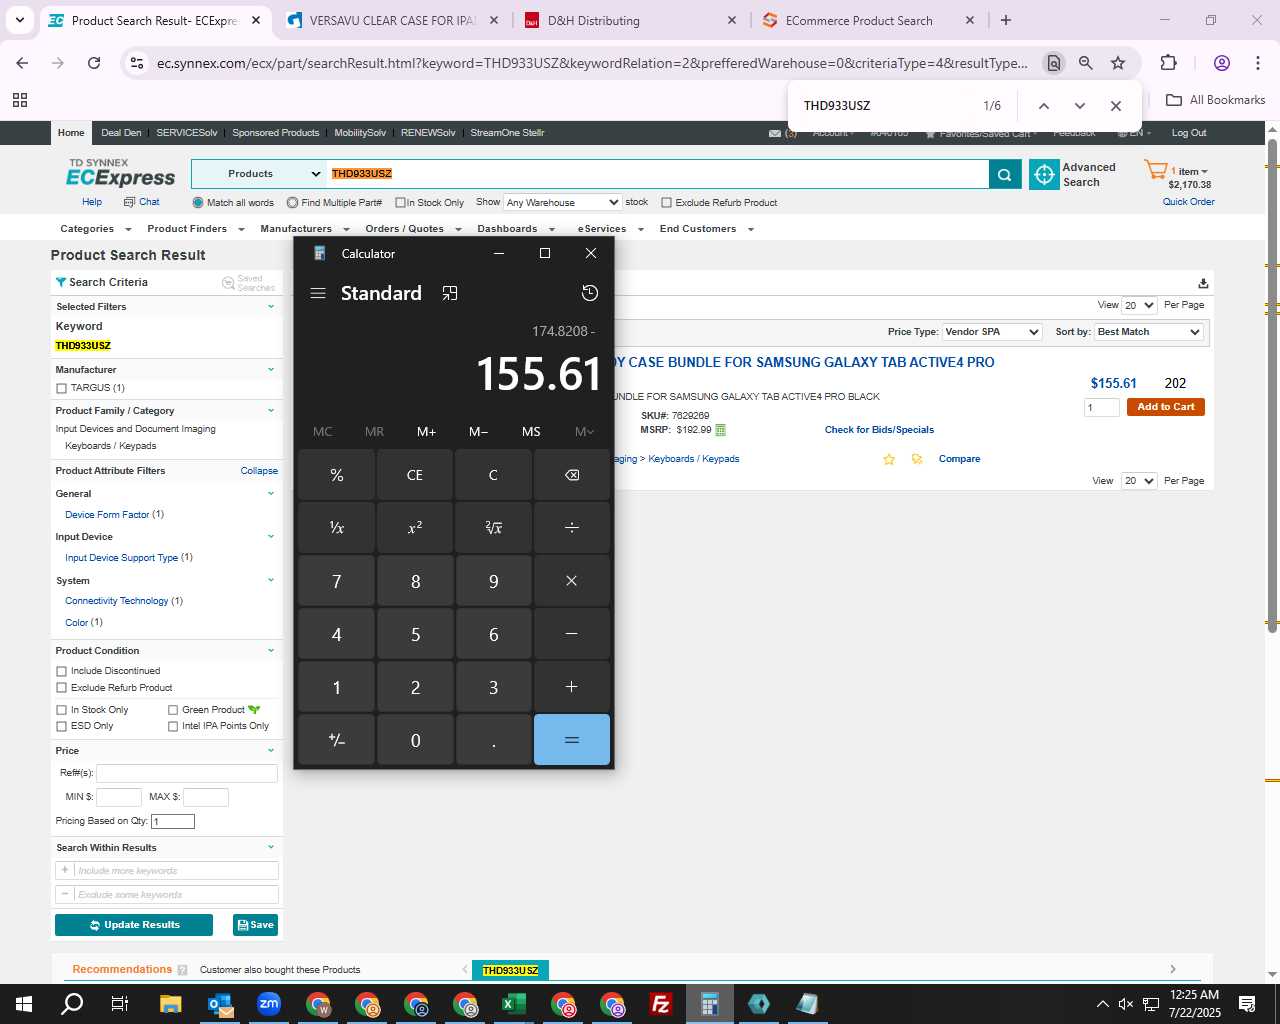Image resolution: width=1280 pixels, height=1024 pixels.
Task: Open the Chrome zoom magnifier icon
Action: [1085, 63]
